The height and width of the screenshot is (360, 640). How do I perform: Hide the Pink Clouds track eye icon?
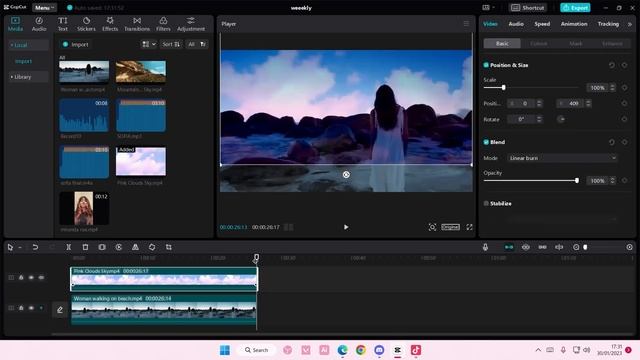pos(31,278)
